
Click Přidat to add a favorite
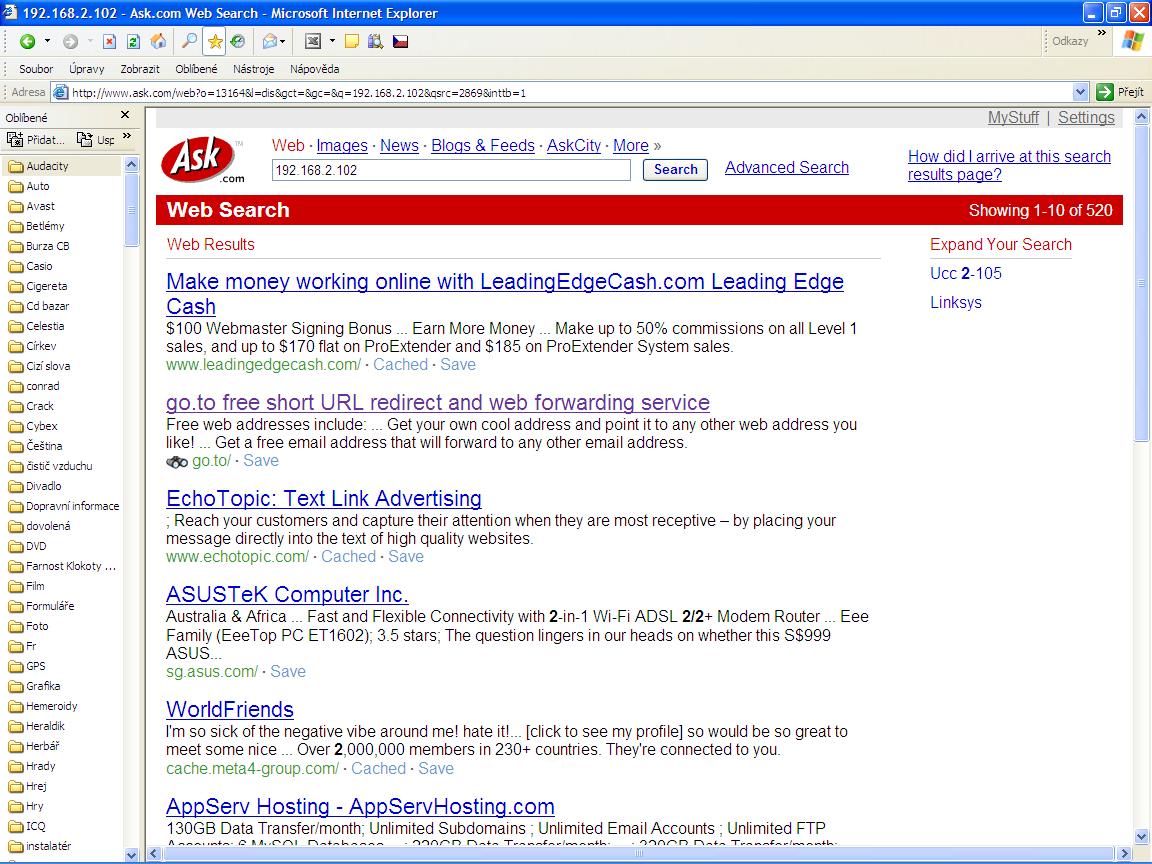[x=35, y=140]
